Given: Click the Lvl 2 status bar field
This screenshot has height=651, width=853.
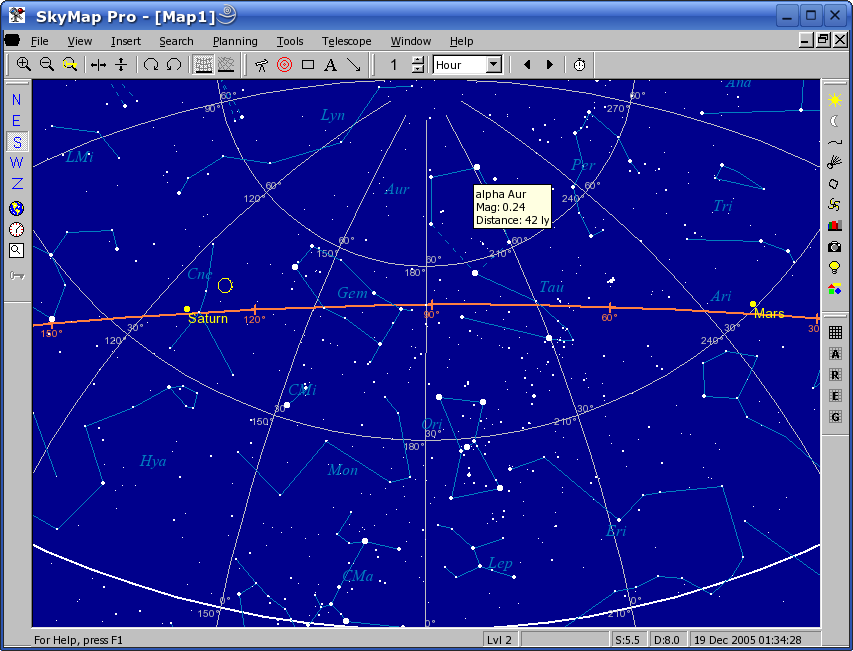Looking at the screenshot, I should (500, 640).
